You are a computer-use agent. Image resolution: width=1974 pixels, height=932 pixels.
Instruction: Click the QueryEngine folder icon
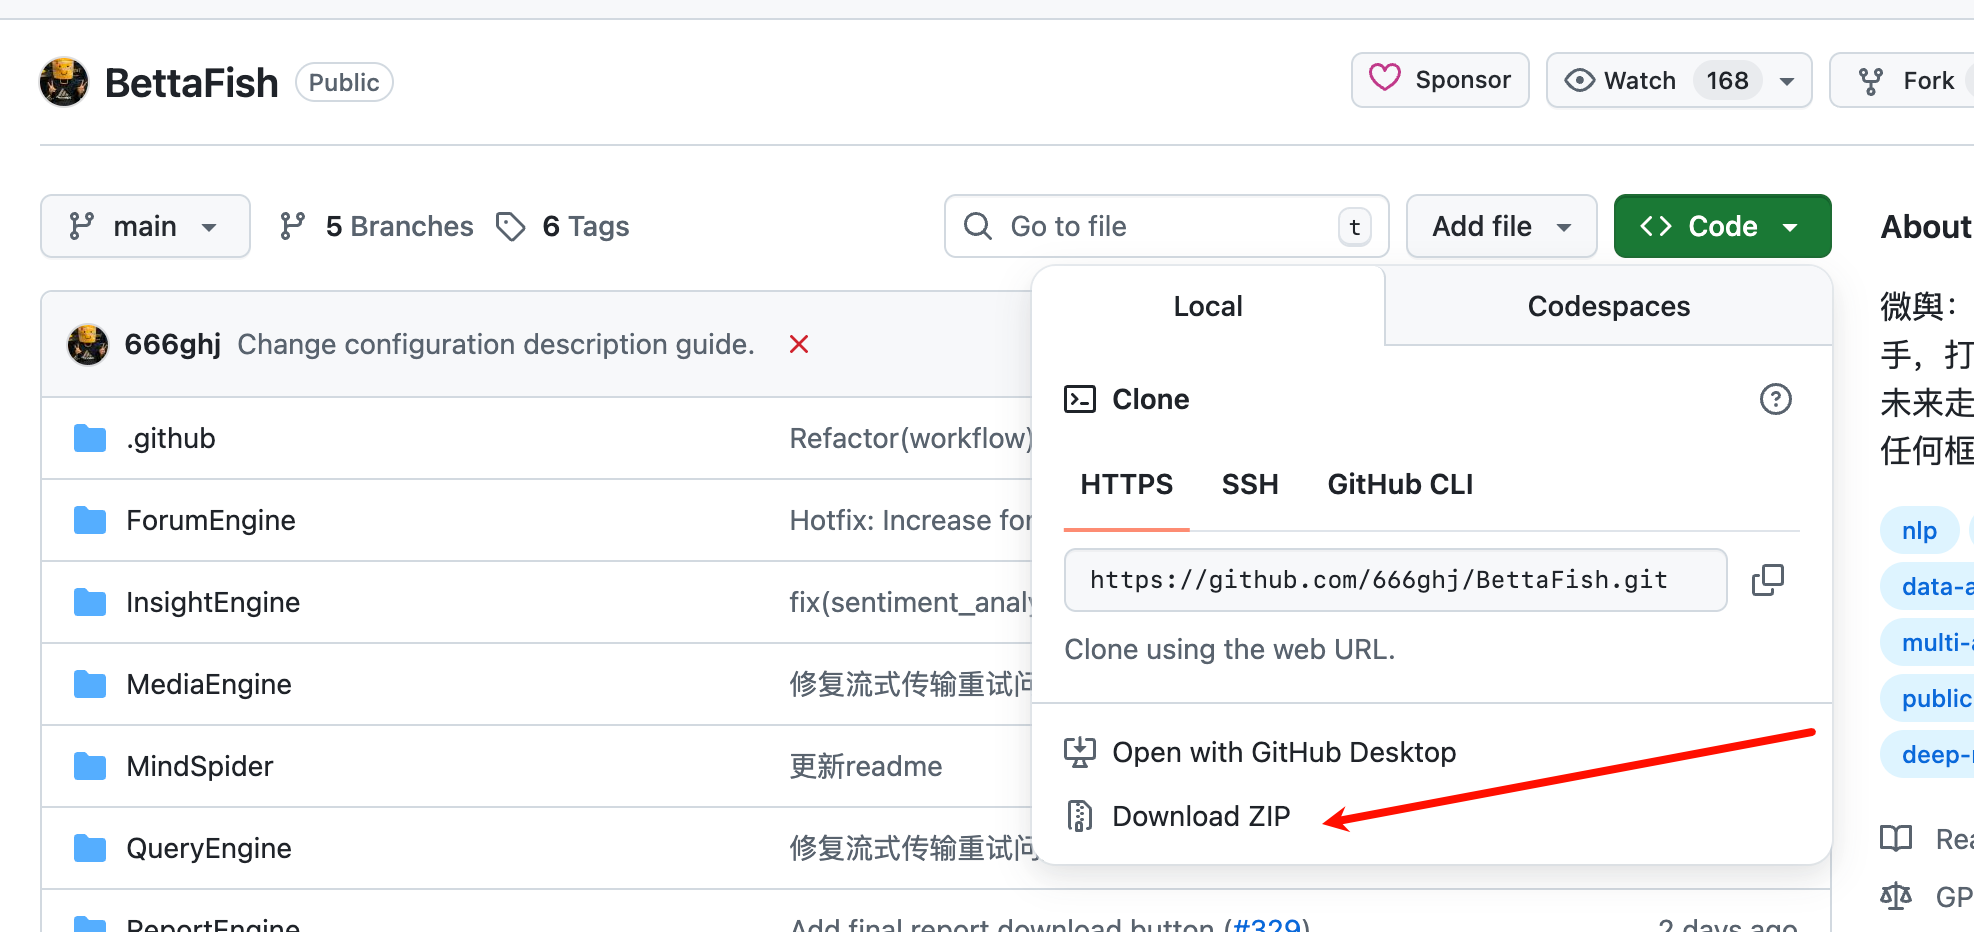click(x=90, y=848)
